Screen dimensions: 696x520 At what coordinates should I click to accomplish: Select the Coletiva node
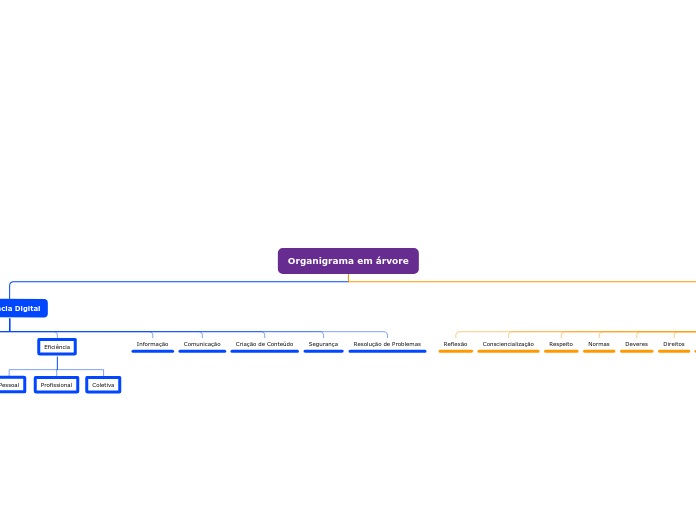coord(103,385)
